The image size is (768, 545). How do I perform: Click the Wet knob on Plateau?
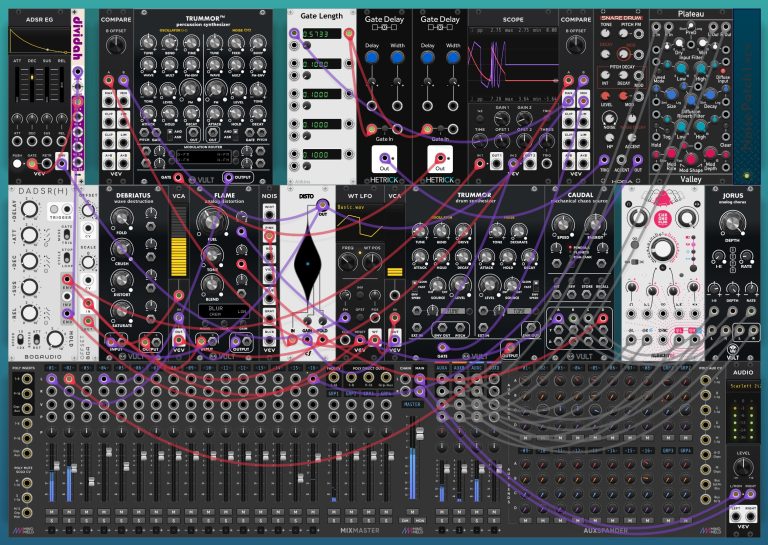702,43
